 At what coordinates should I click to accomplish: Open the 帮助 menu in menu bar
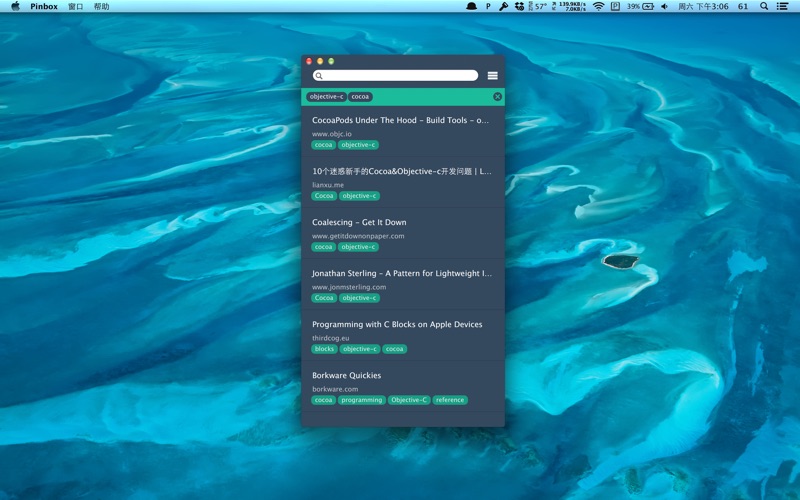click(101, 6)
